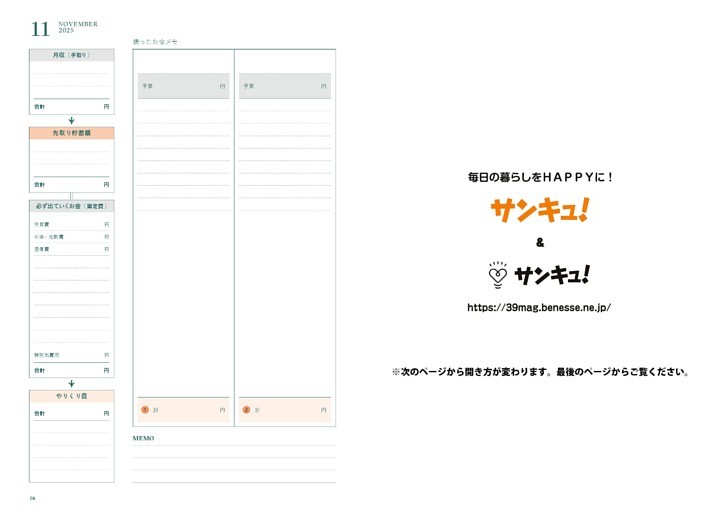Click the 住居費 row
Viewport: 720px width, 512px height.
click(x=72, y=225)
